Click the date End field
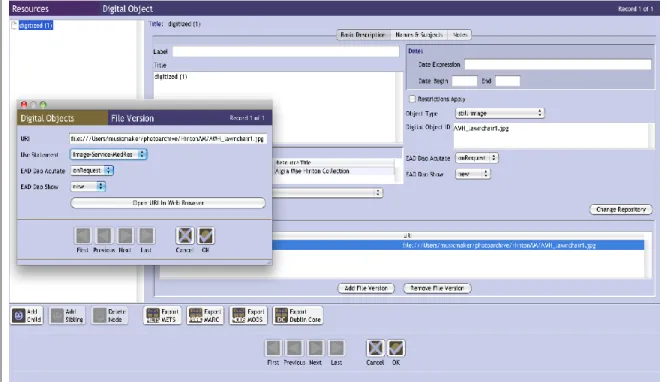 pyautogui.click(x=508, y=81)
